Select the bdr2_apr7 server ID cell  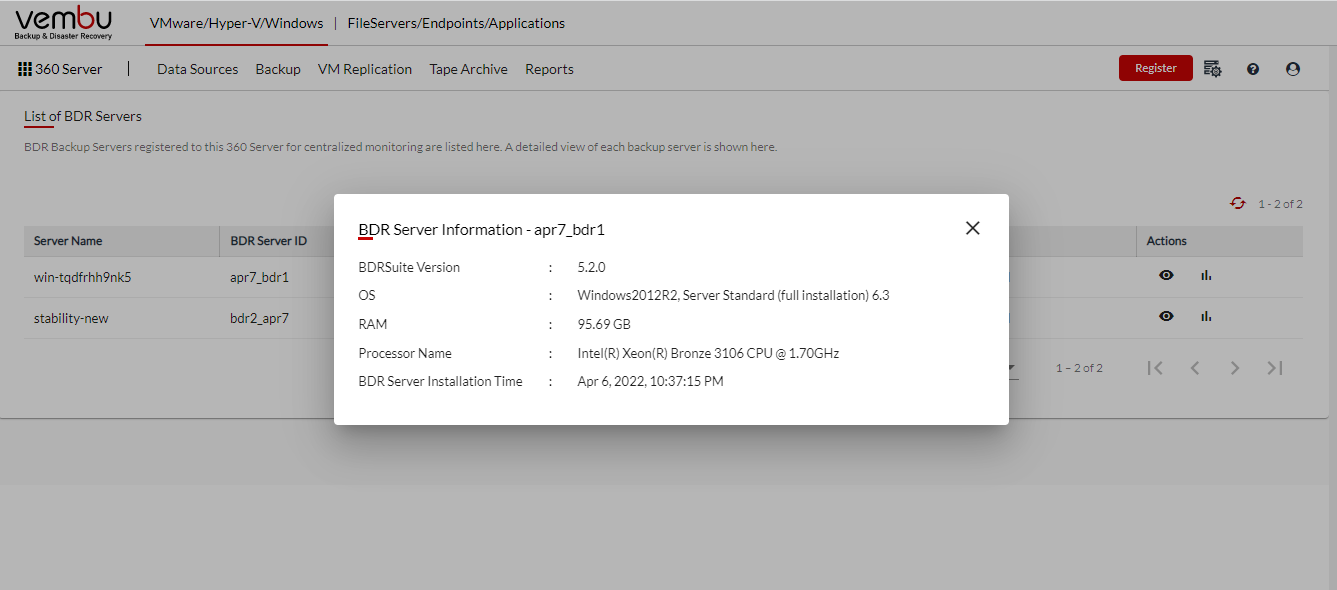pyautogui.click(x=259, y=318)
